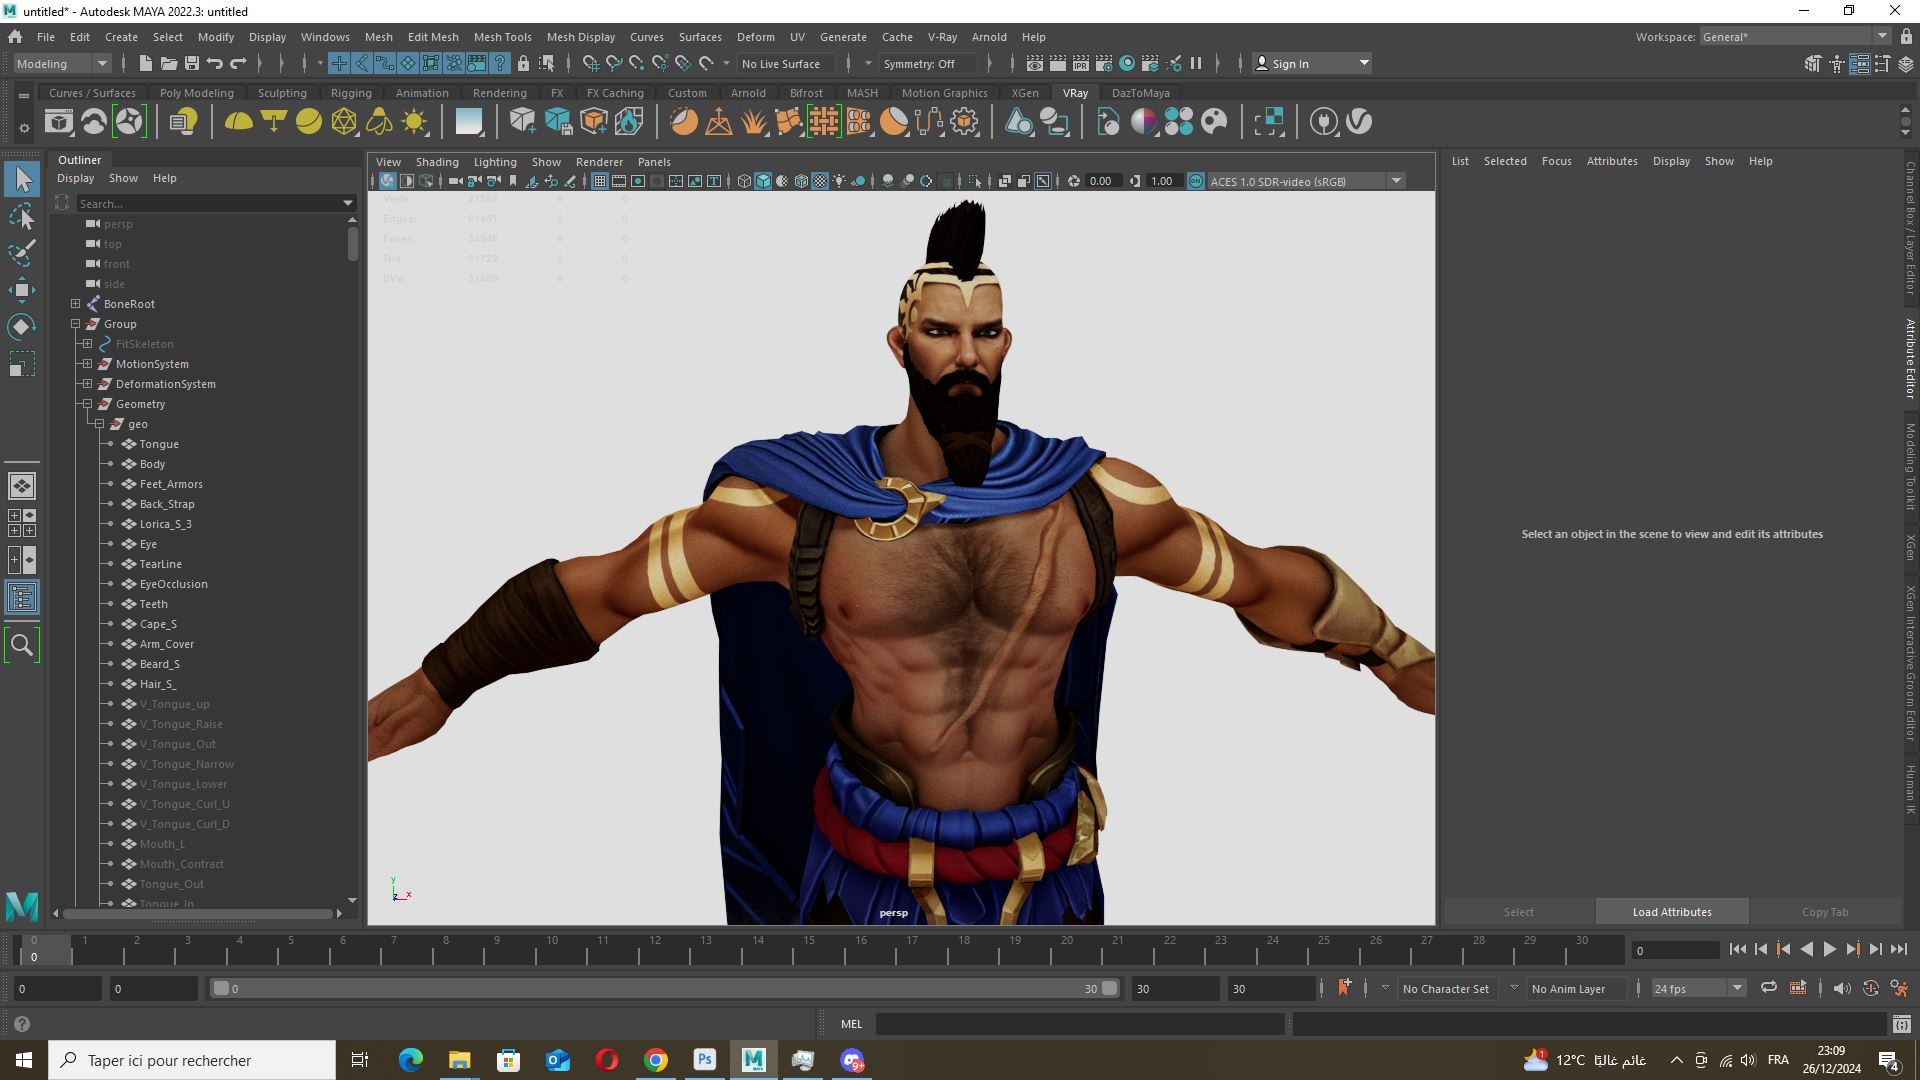1920x1080 pixels.
Task: Open the outliner search magnifier icon
Action: (x=22, y=645)
